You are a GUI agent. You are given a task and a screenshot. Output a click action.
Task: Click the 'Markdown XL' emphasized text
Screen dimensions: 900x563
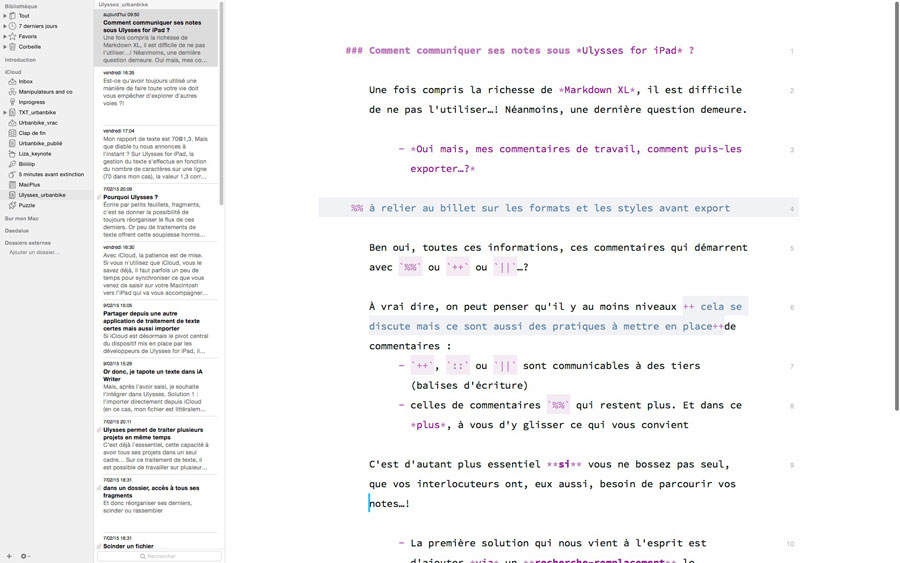tap(597, 90)
